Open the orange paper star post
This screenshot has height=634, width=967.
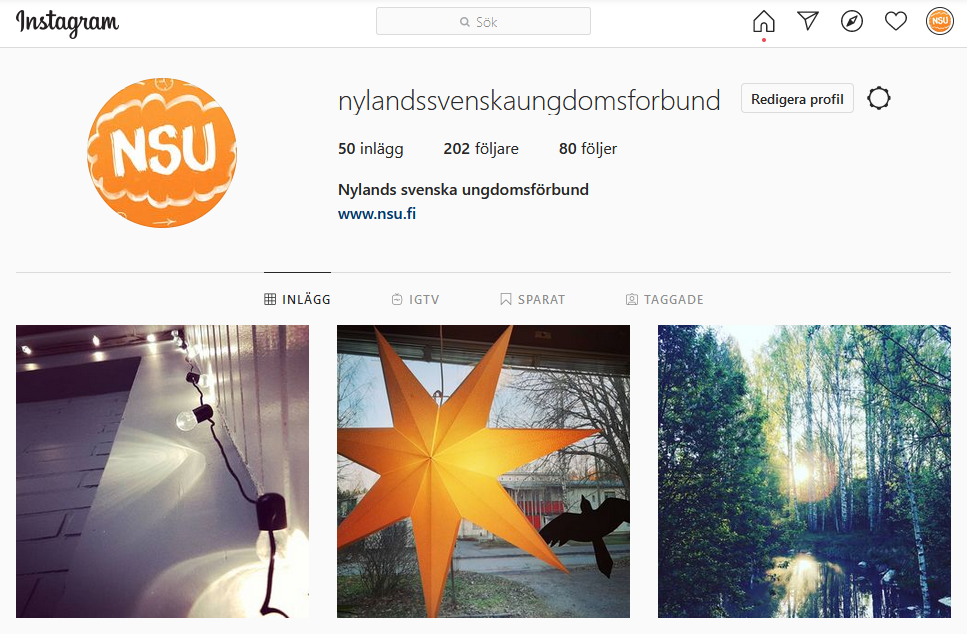(484, 471)
